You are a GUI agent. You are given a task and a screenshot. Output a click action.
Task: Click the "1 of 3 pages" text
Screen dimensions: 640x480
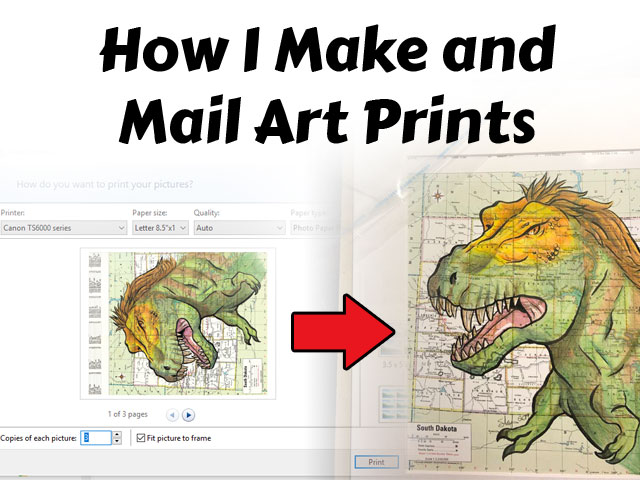coord(128,414)
